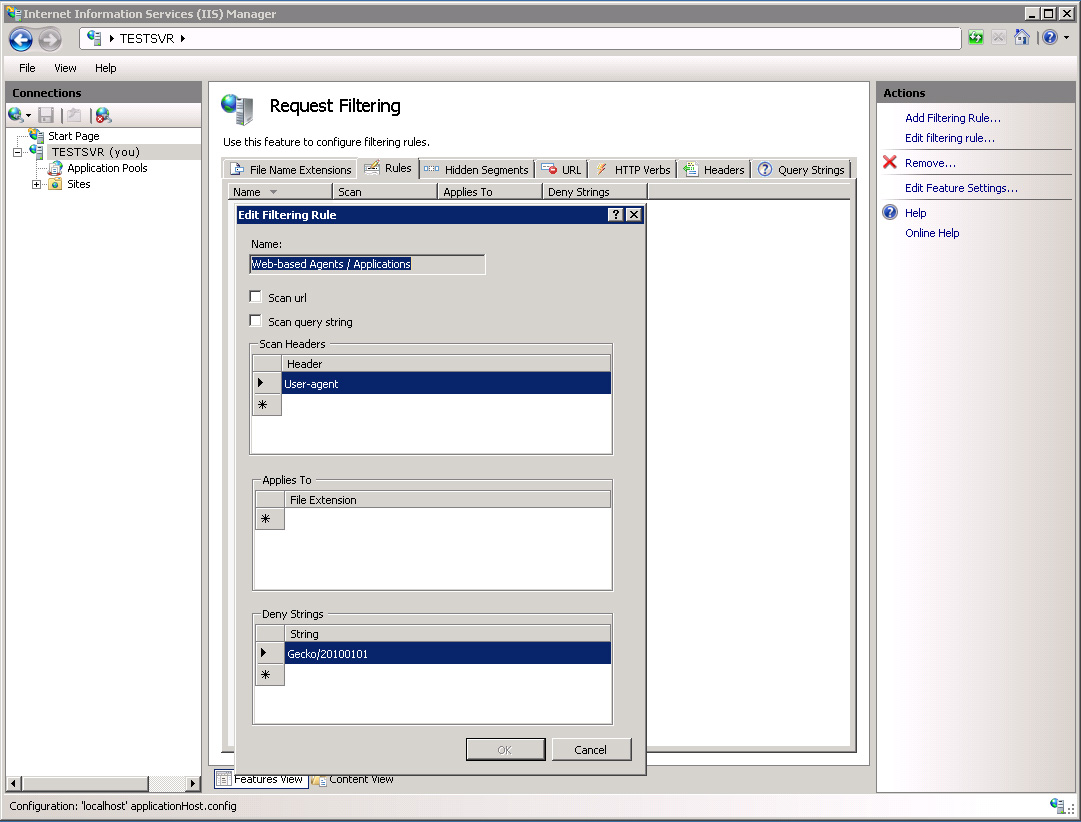Click the Forward navigation arrow

coord(50,39)
